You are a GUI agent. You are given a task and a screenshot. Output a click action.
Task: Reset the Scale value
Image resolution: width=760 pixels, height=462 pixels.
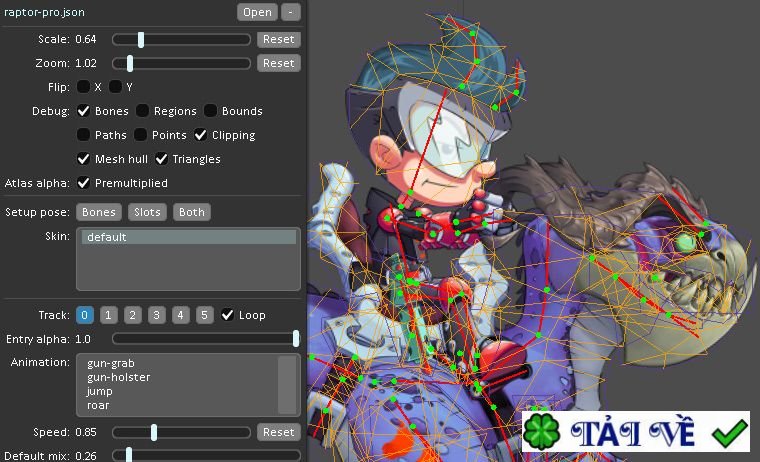point(279,39)
